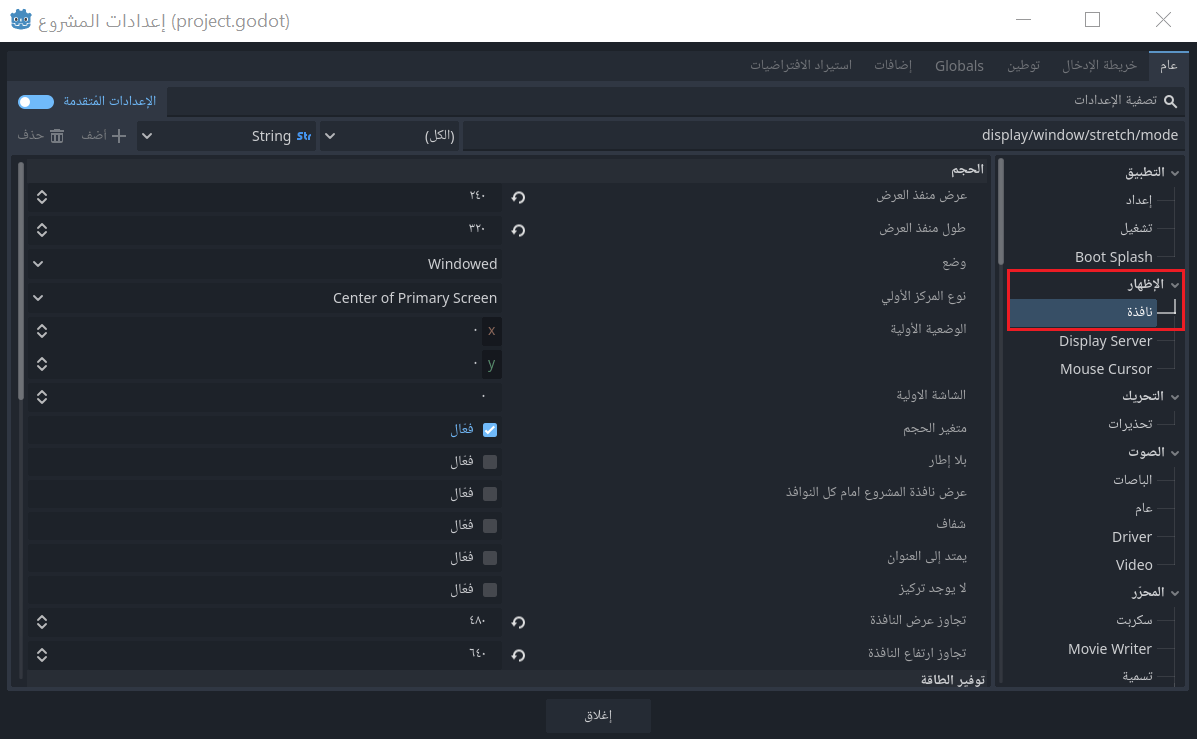Image resolution: width=1197 pixels, height=739 pixels.
Task: Open Center of Primary Screen dropdown
Action: [265, 298]
